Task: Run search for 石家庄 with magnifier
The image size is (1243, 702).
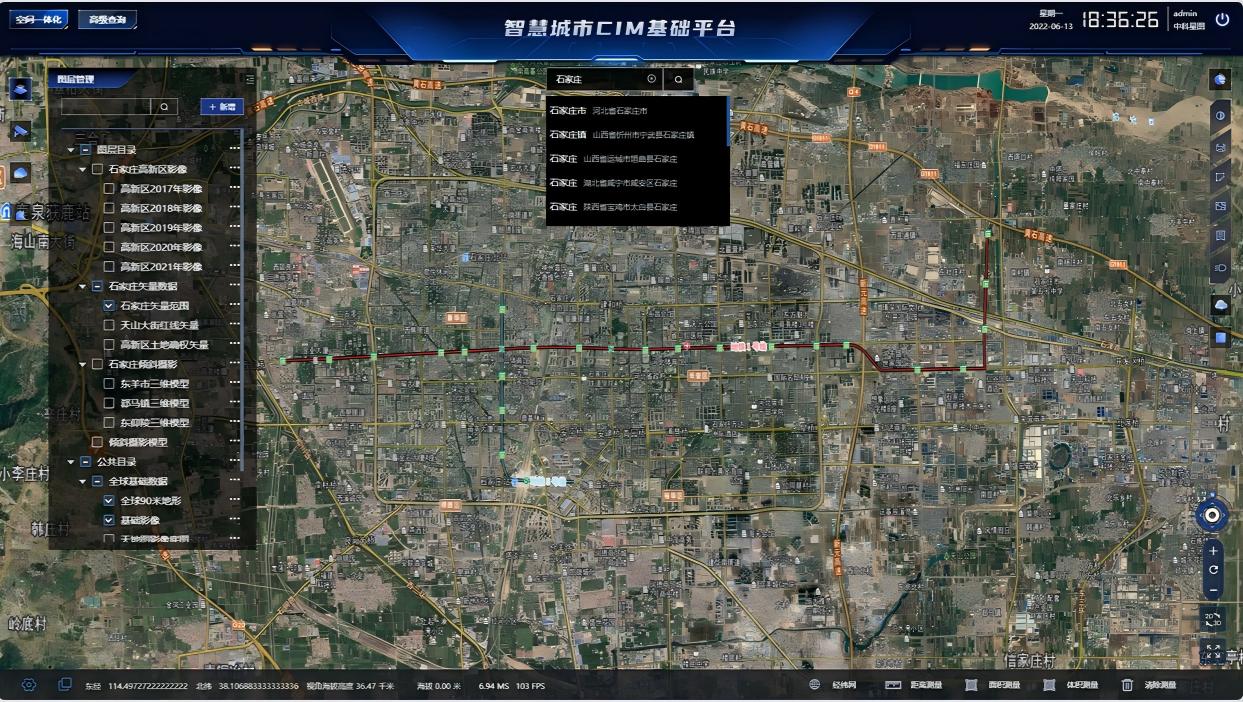Action: click(678, 78)
